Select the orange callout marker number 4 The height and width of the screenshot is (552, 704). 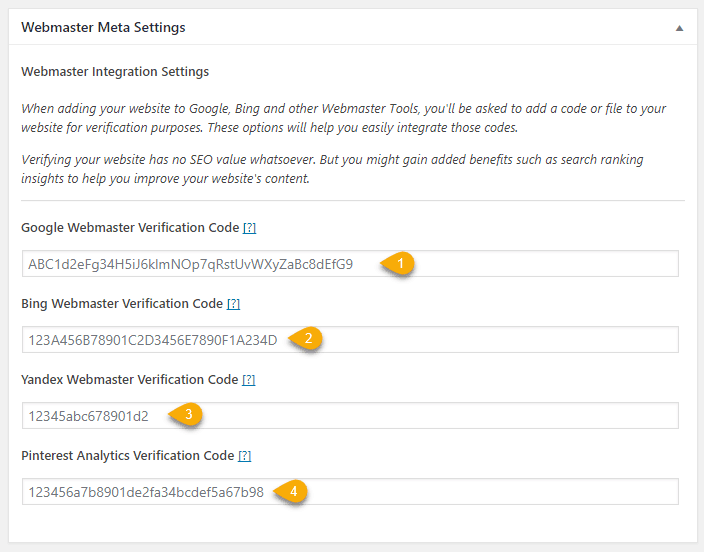tap(292, 491)
